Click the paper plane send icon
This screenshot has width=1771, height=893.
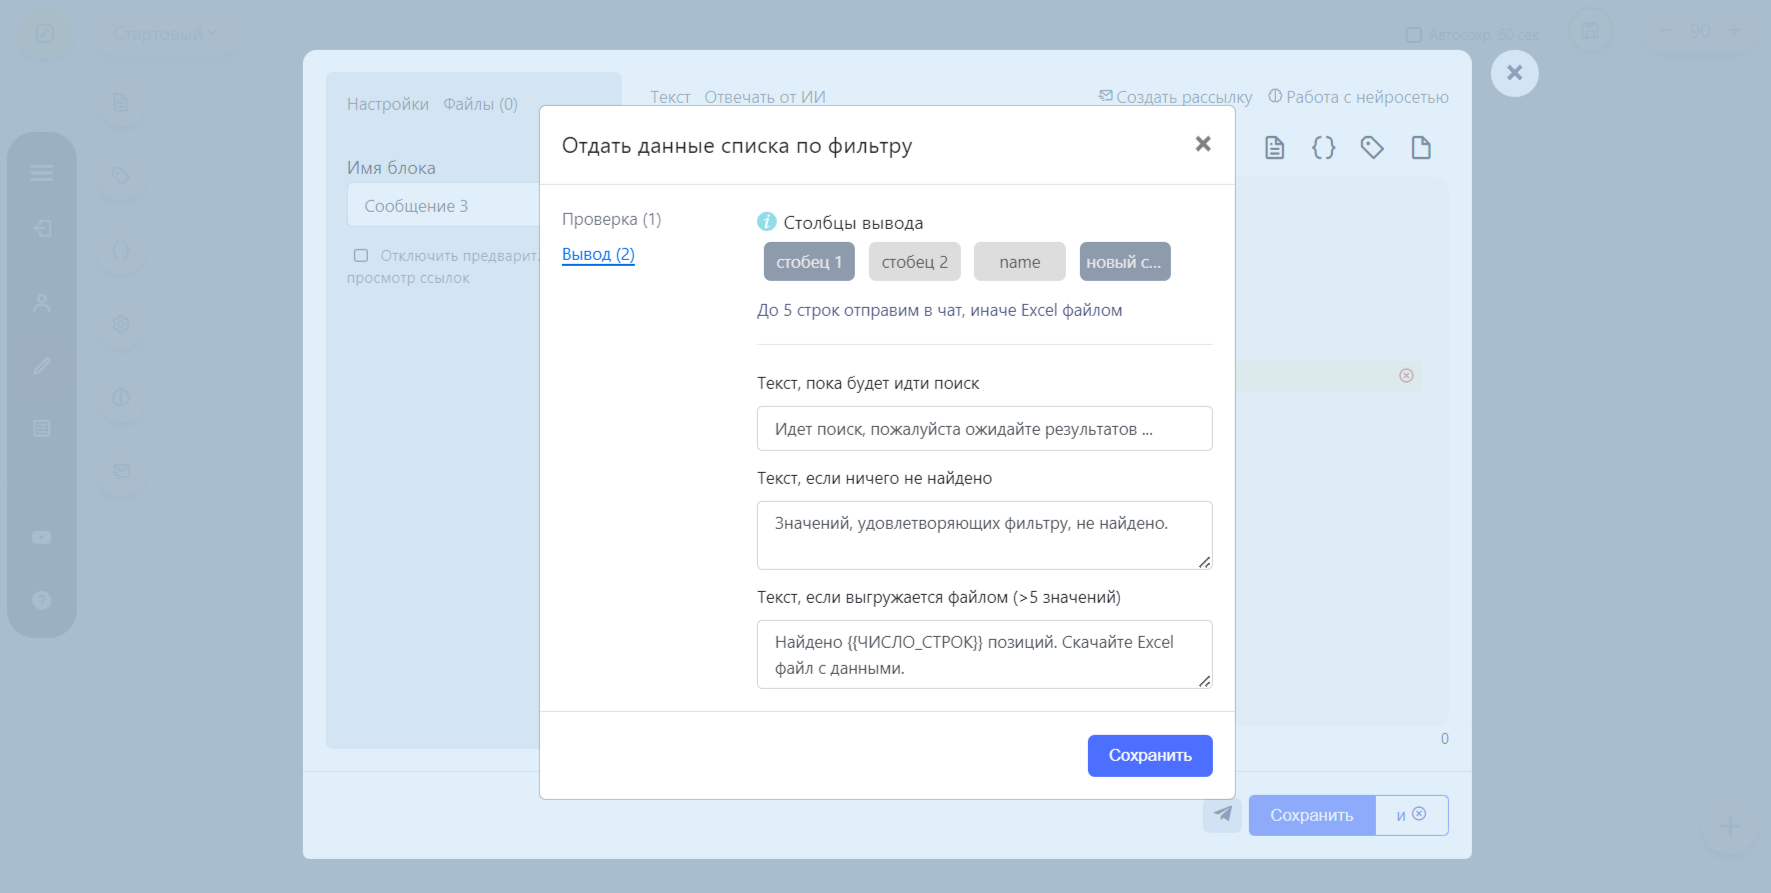pyautogui.click(x=1222, y=814)
